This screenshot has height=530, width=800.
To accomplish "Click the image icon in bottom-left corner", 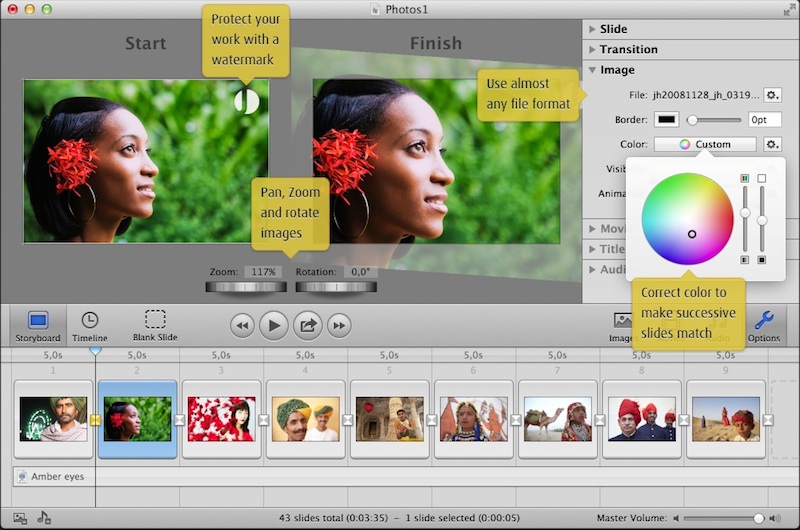I will [x=20, y=518].
